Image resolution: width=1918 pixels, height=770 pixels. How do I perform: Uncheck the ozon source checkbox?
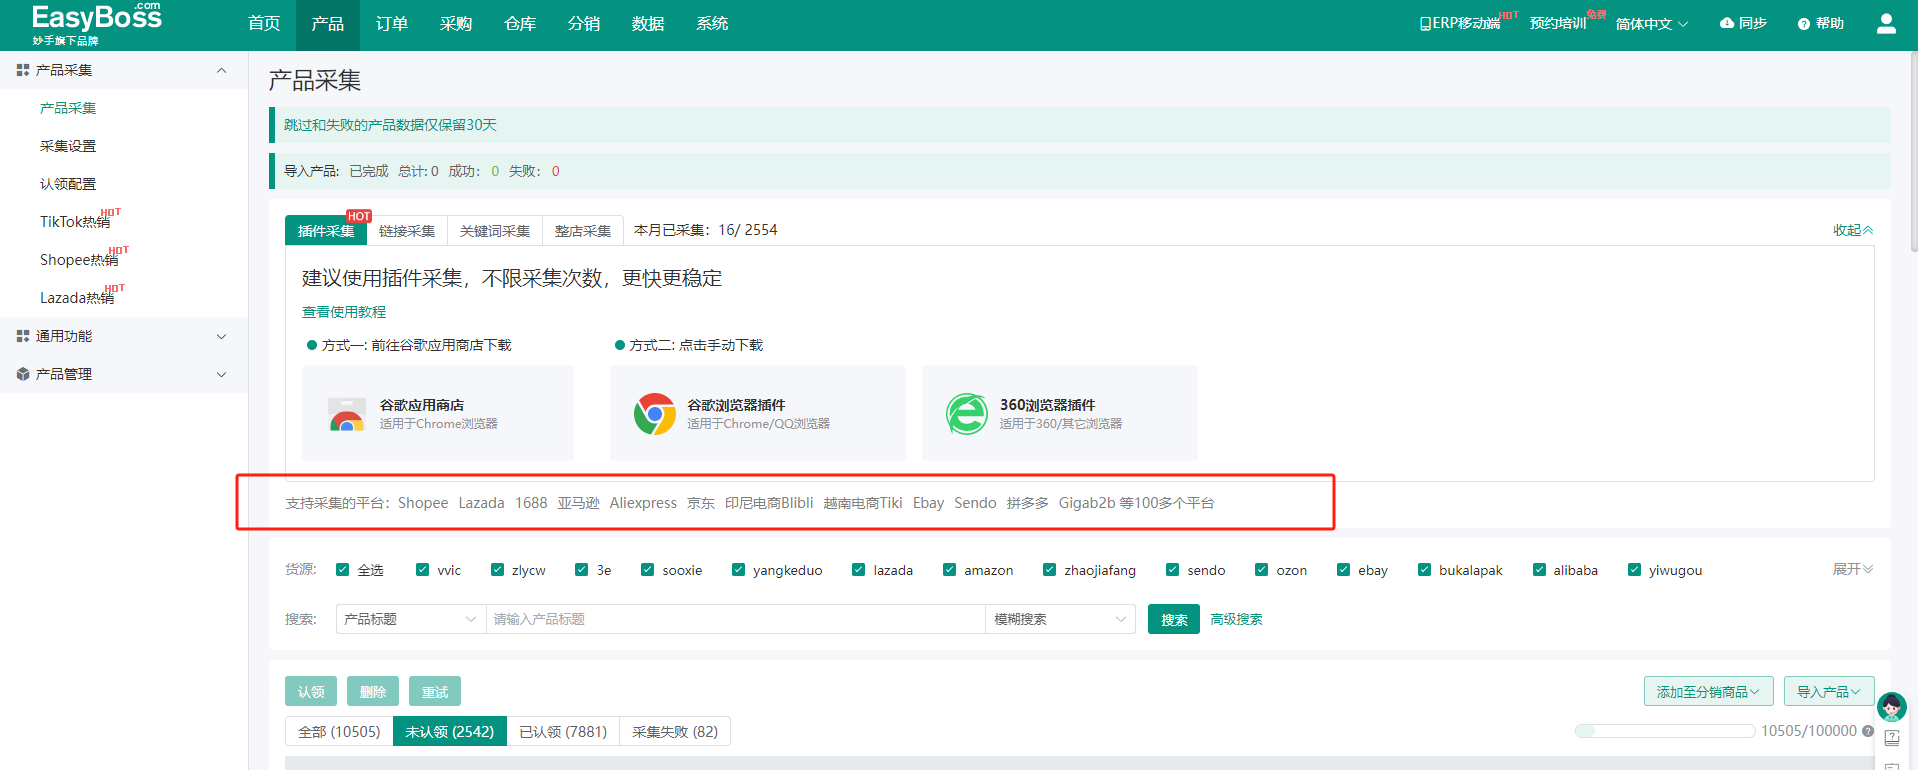[x=1261, y=570]
